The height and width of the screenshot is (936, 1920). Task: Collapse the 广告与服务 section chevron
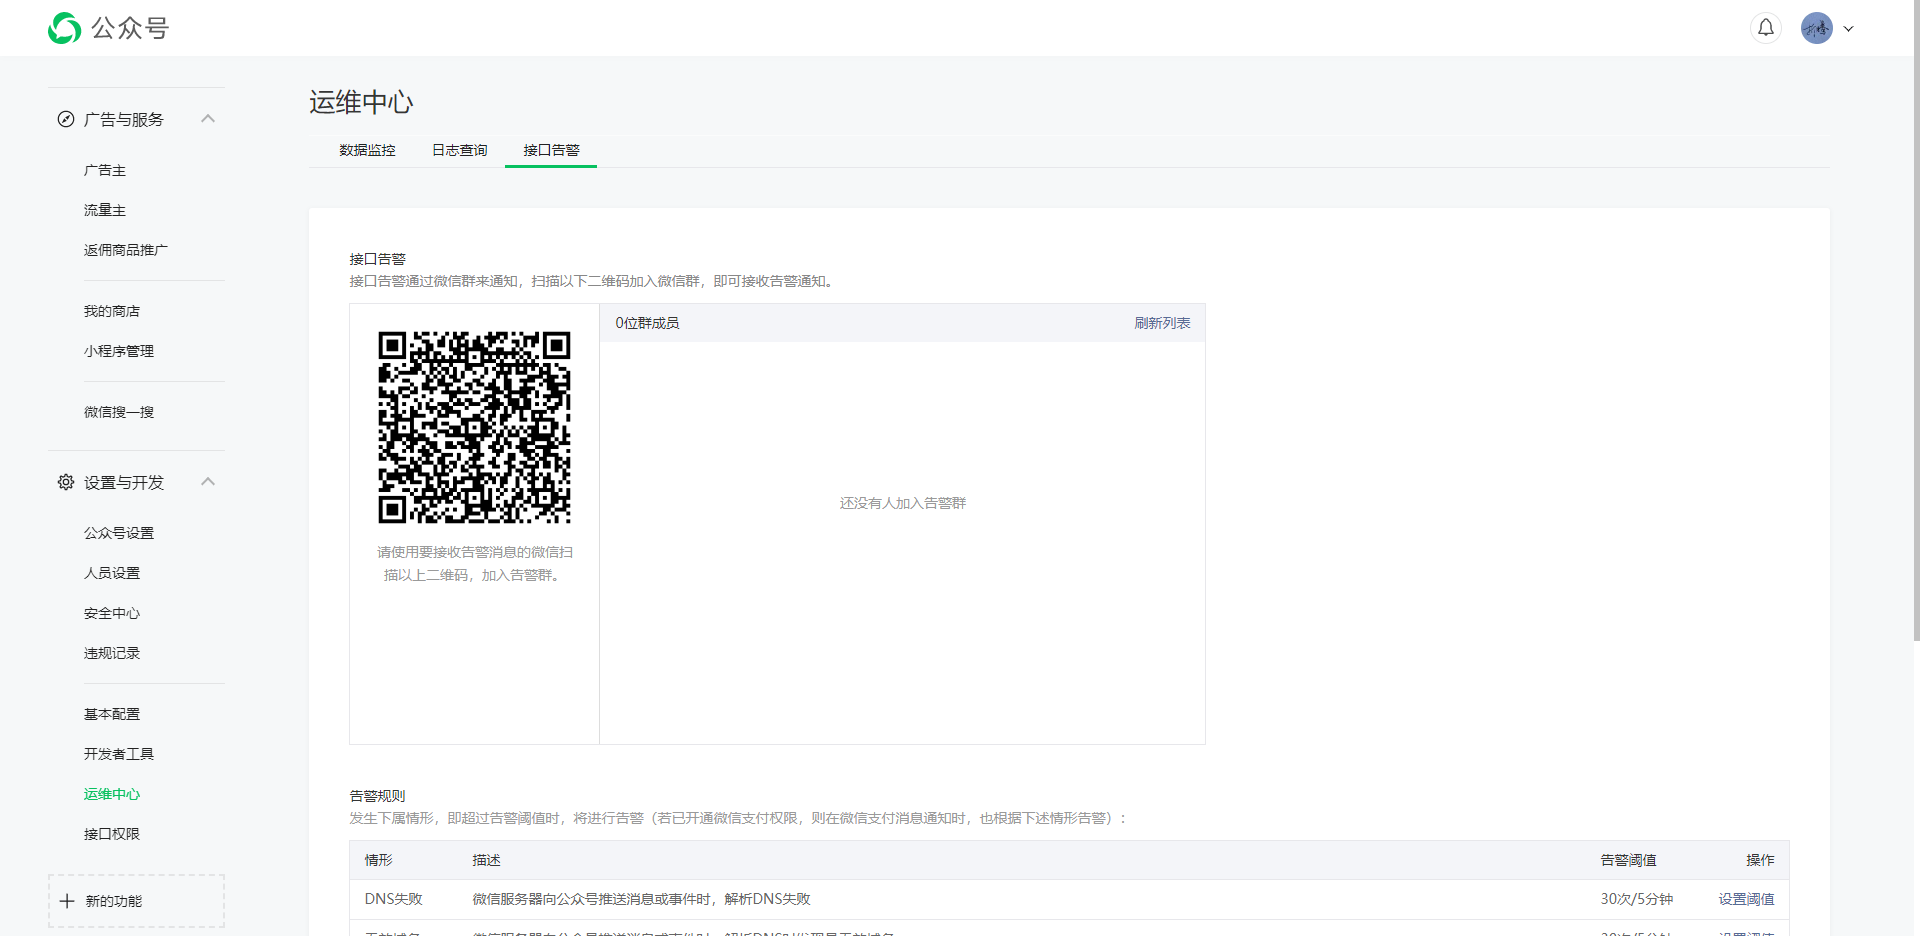point(208,118)
